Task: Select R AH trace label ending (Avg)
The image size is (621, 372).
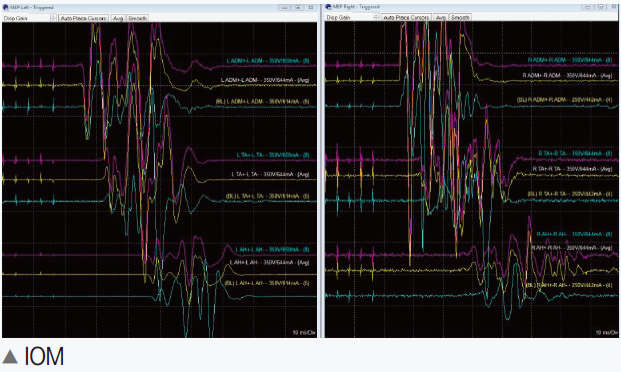Action: pyautogui.click(x=572, y=248)
